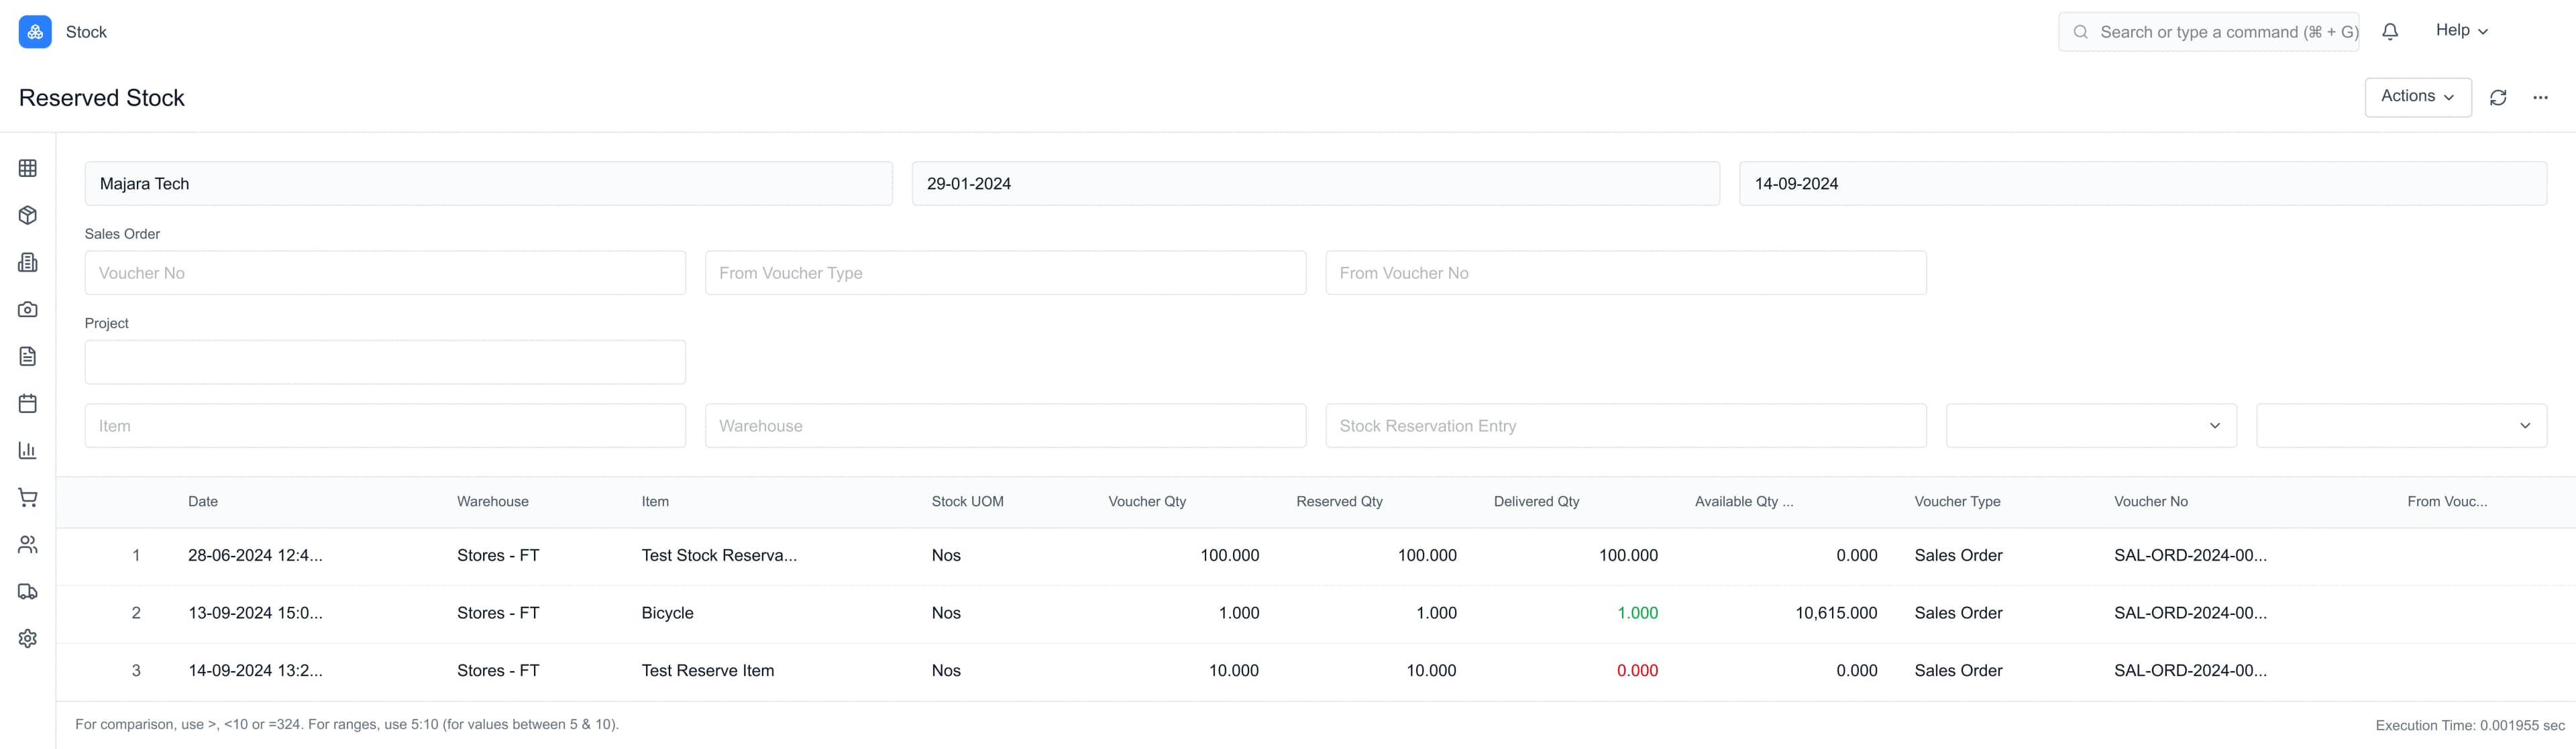Open the Actions dropdown
Image resolution: width=2576 pixels, height=749 pixels.
tap(2418, 97)
